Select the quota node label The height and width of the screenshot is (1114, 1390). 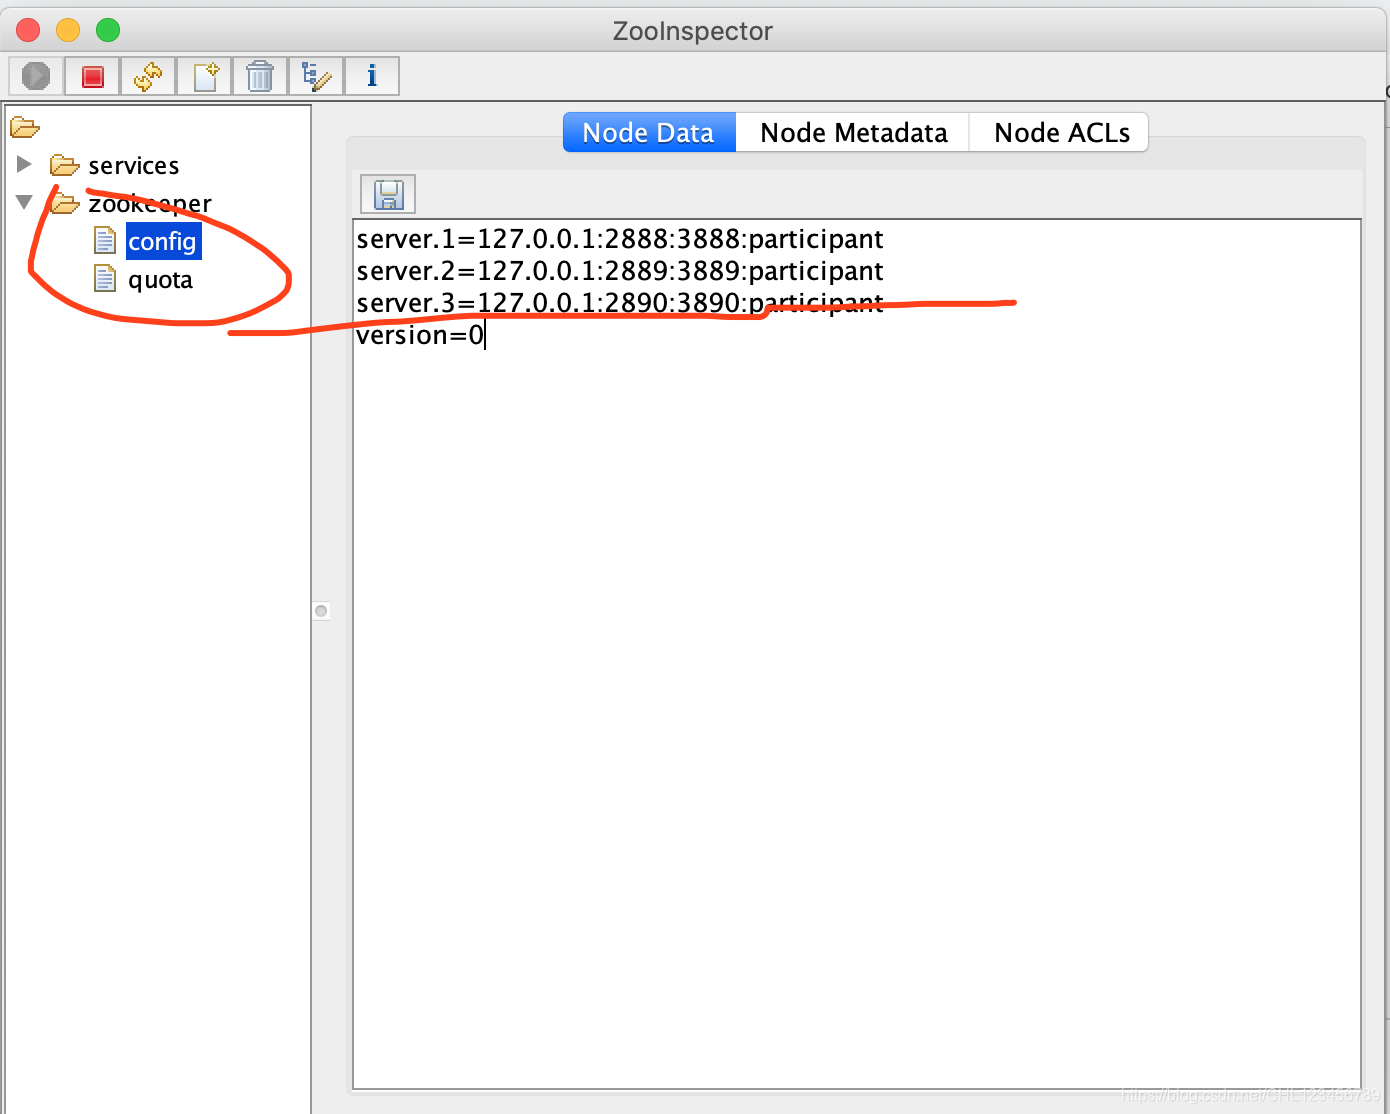point(160,280)
